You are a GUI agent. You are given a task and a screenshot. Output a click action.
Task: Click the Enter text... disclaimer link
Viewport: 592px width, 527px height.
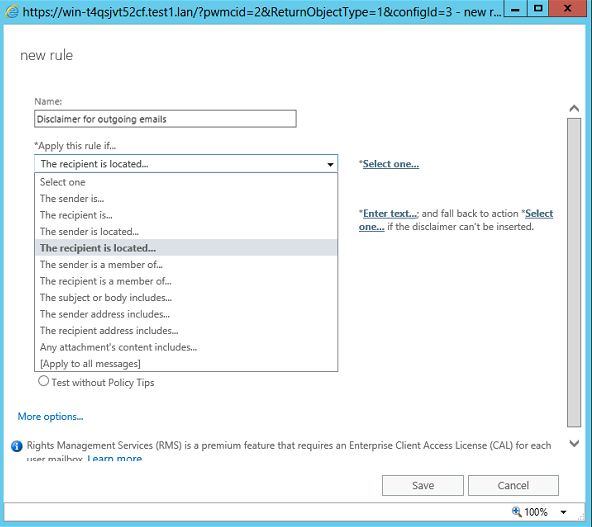coord(390,214)
